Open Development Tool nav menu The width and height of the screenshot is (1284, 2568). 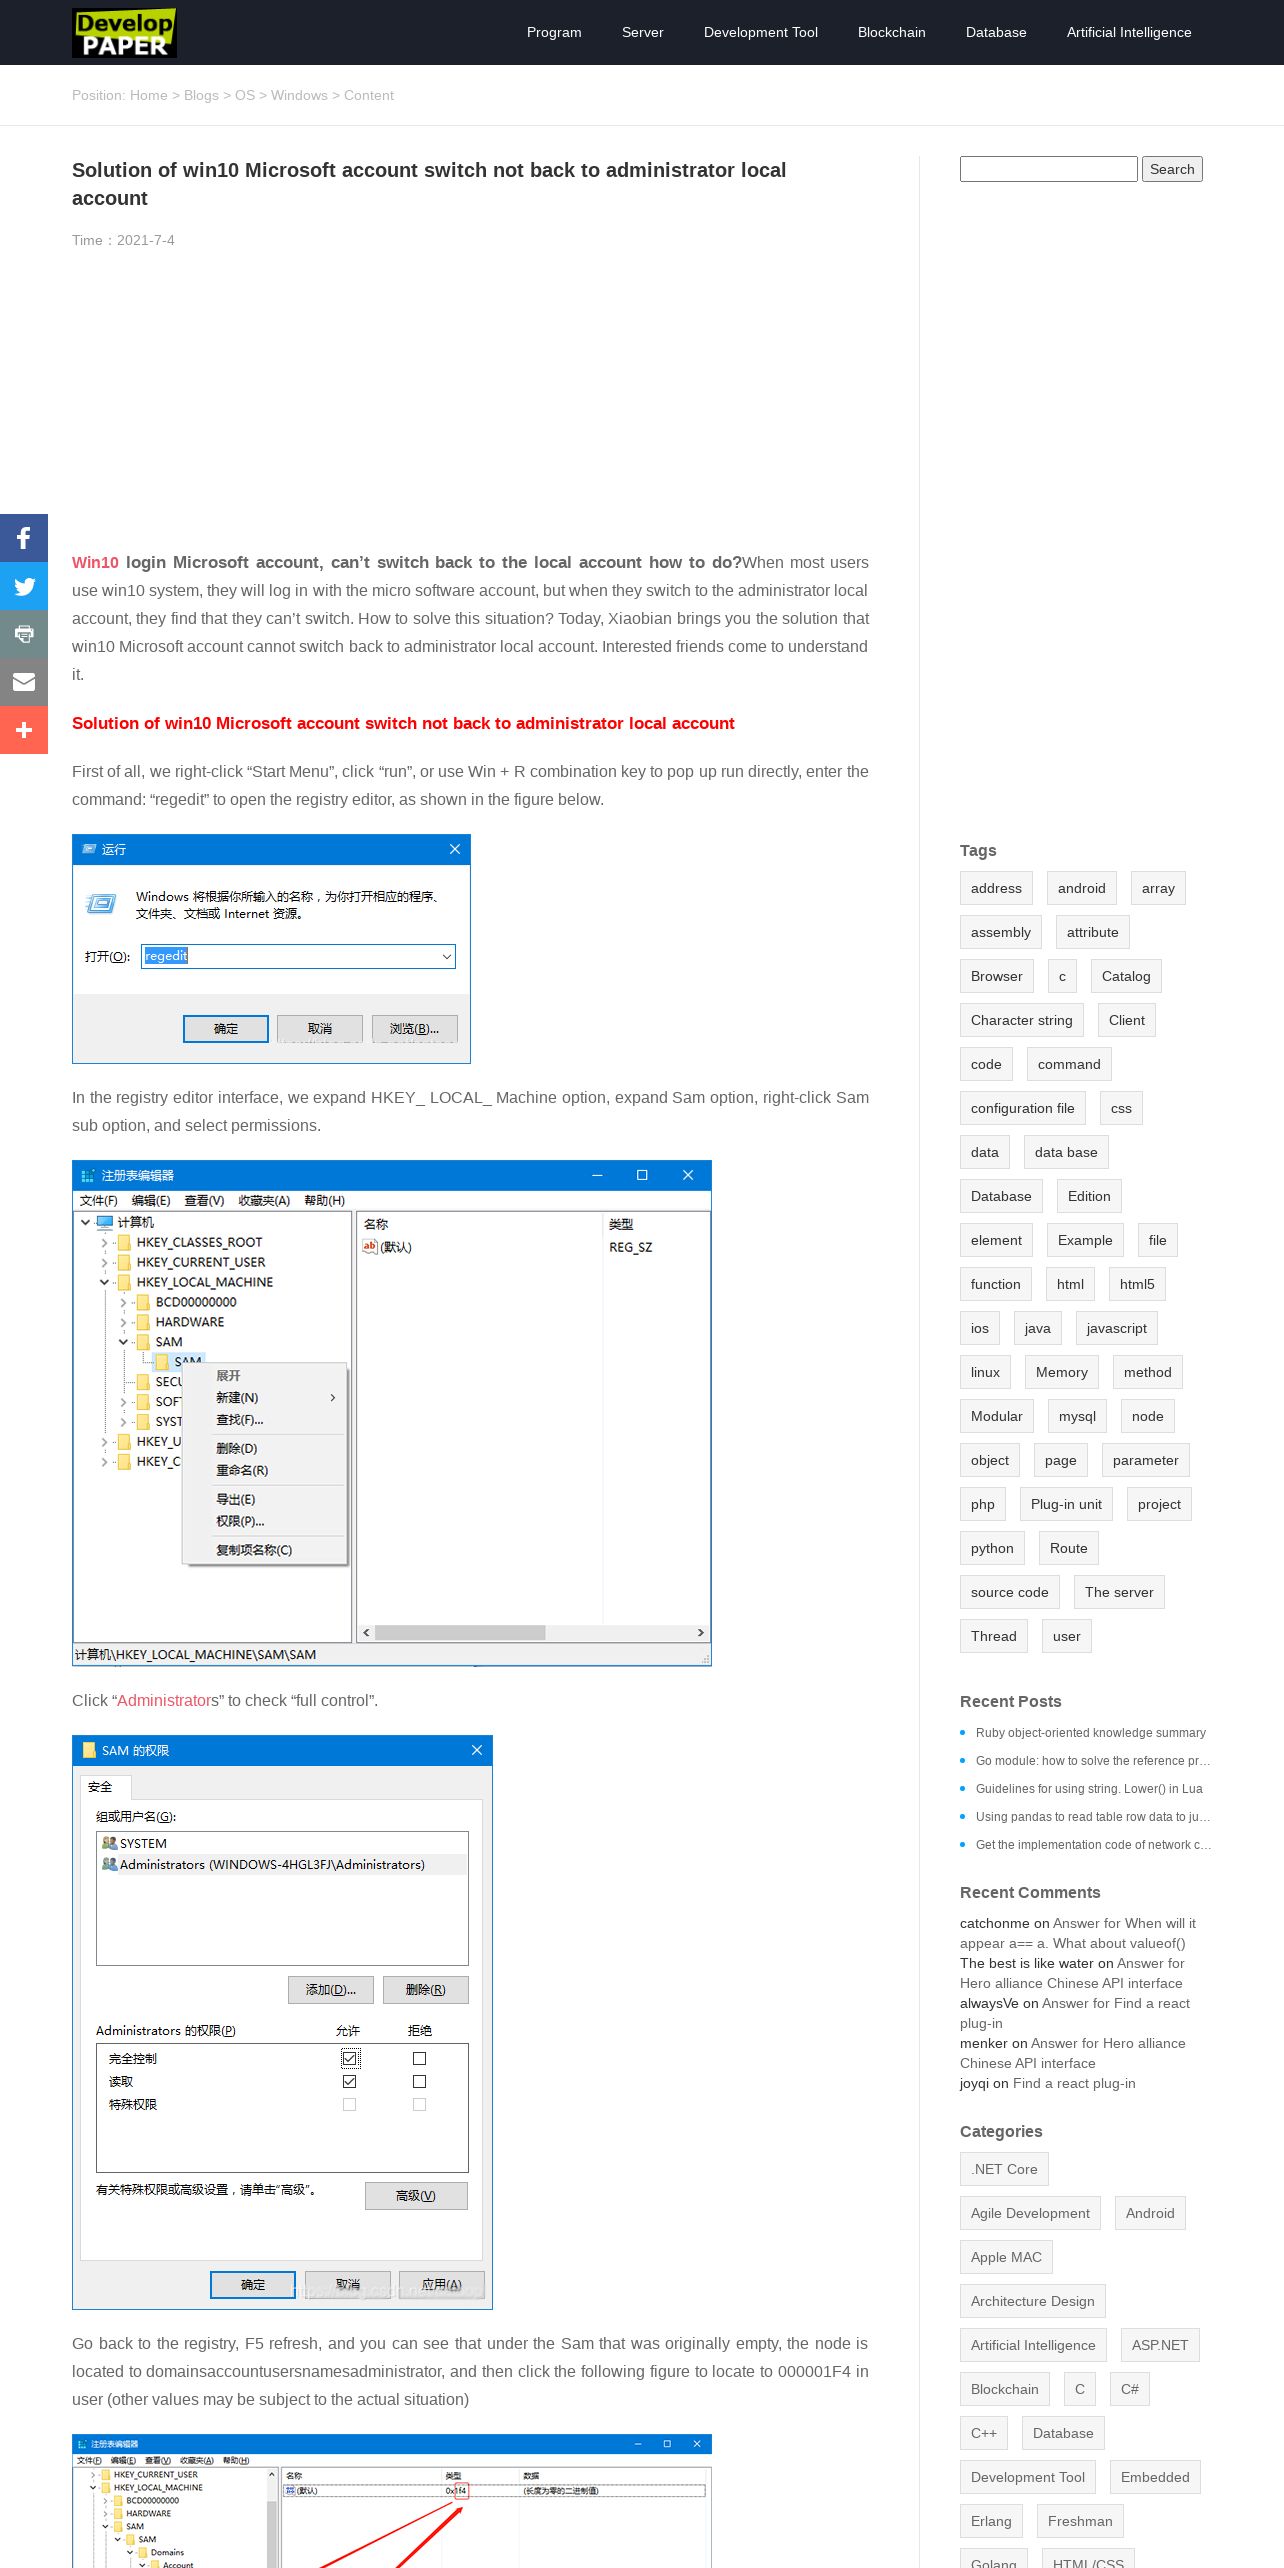pos(761,32)
